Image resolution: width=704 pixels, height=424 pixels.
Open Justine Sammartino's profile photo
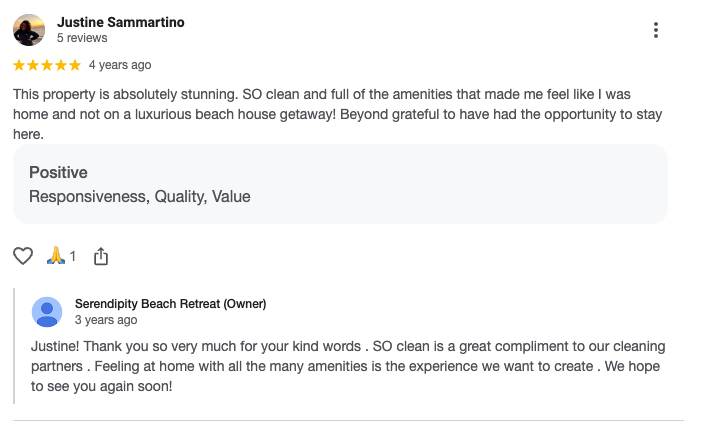point(29,30)
